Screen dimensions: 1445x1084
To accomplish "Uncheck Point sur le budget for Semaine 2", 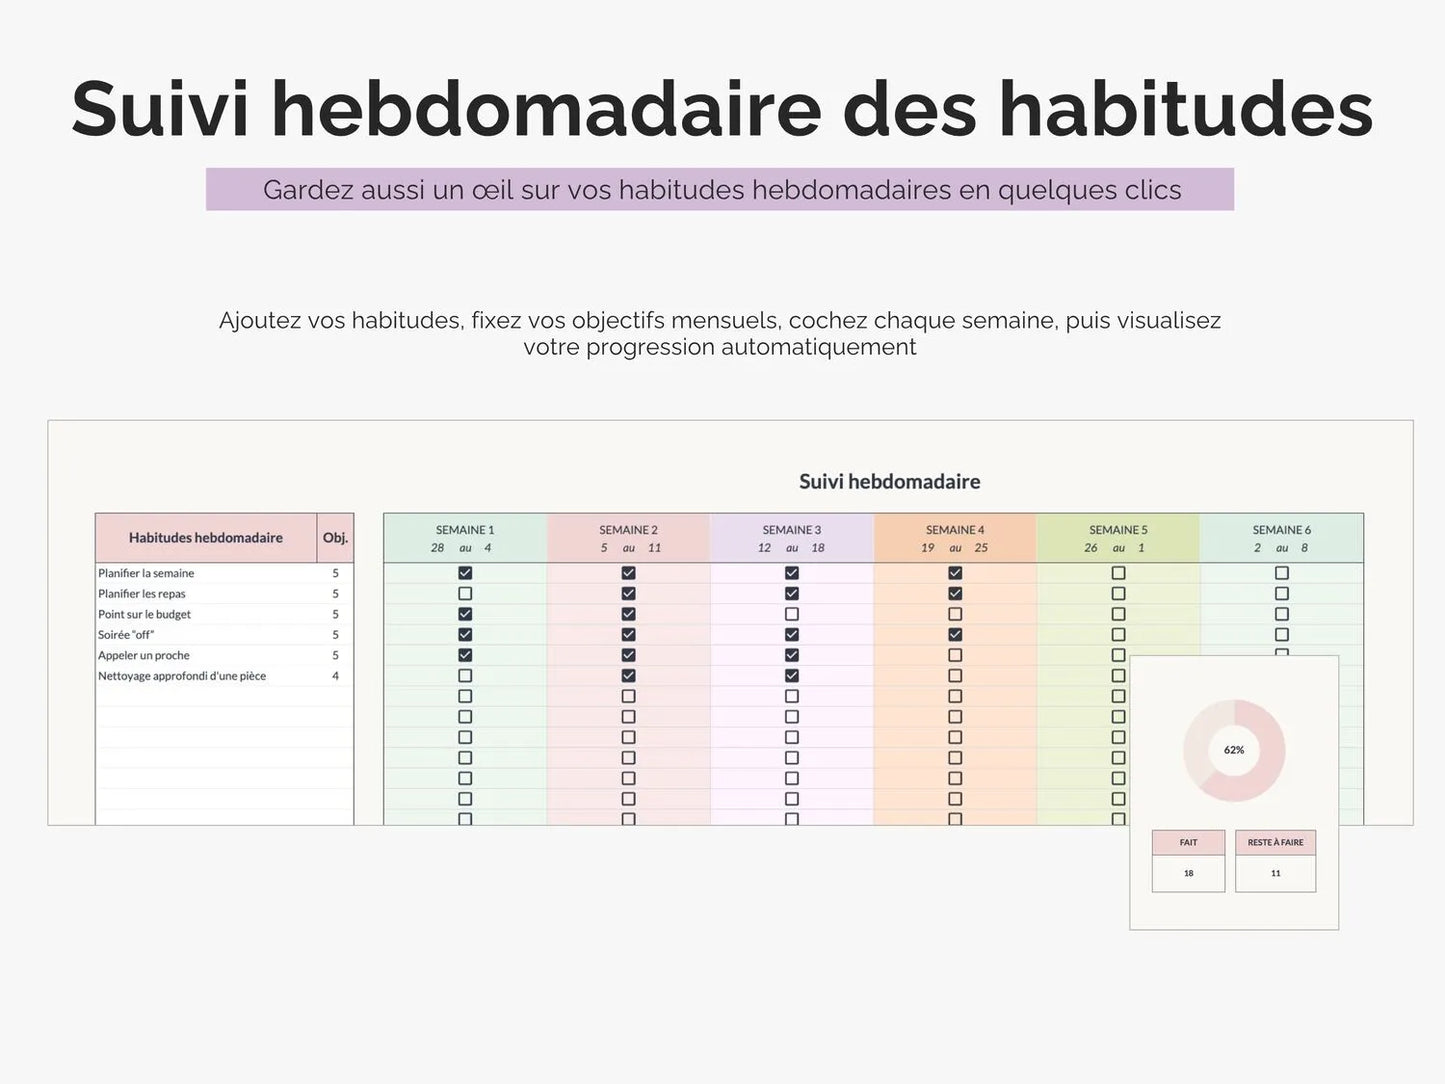I will click(628, 614).
